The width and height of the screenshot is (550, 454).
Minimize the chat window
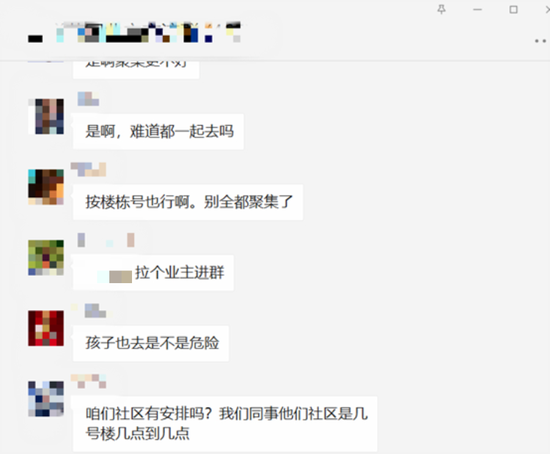(x=477, y=9)
